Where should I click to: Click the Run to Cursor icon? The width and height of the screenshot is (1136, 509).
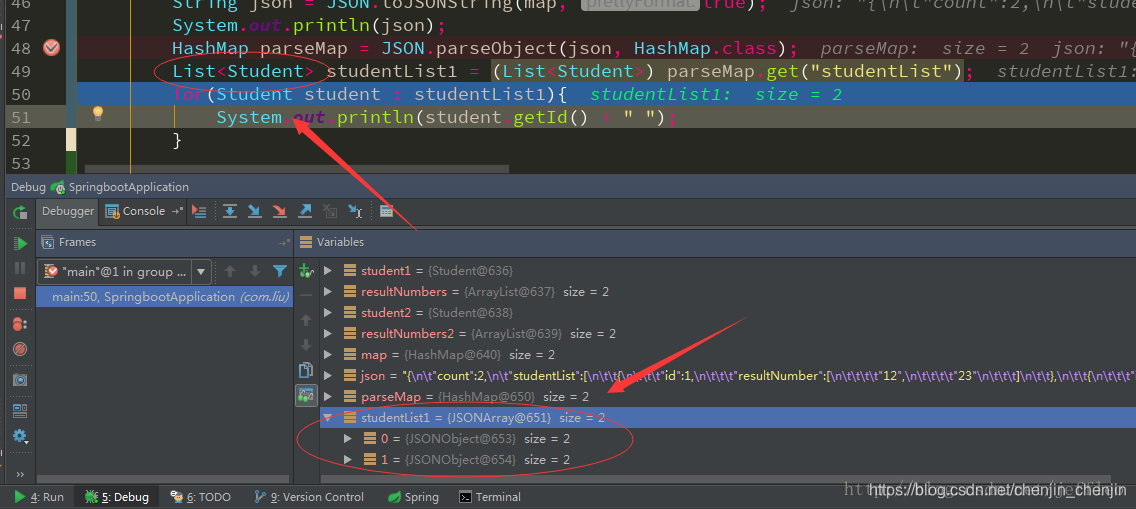(355, 211)
